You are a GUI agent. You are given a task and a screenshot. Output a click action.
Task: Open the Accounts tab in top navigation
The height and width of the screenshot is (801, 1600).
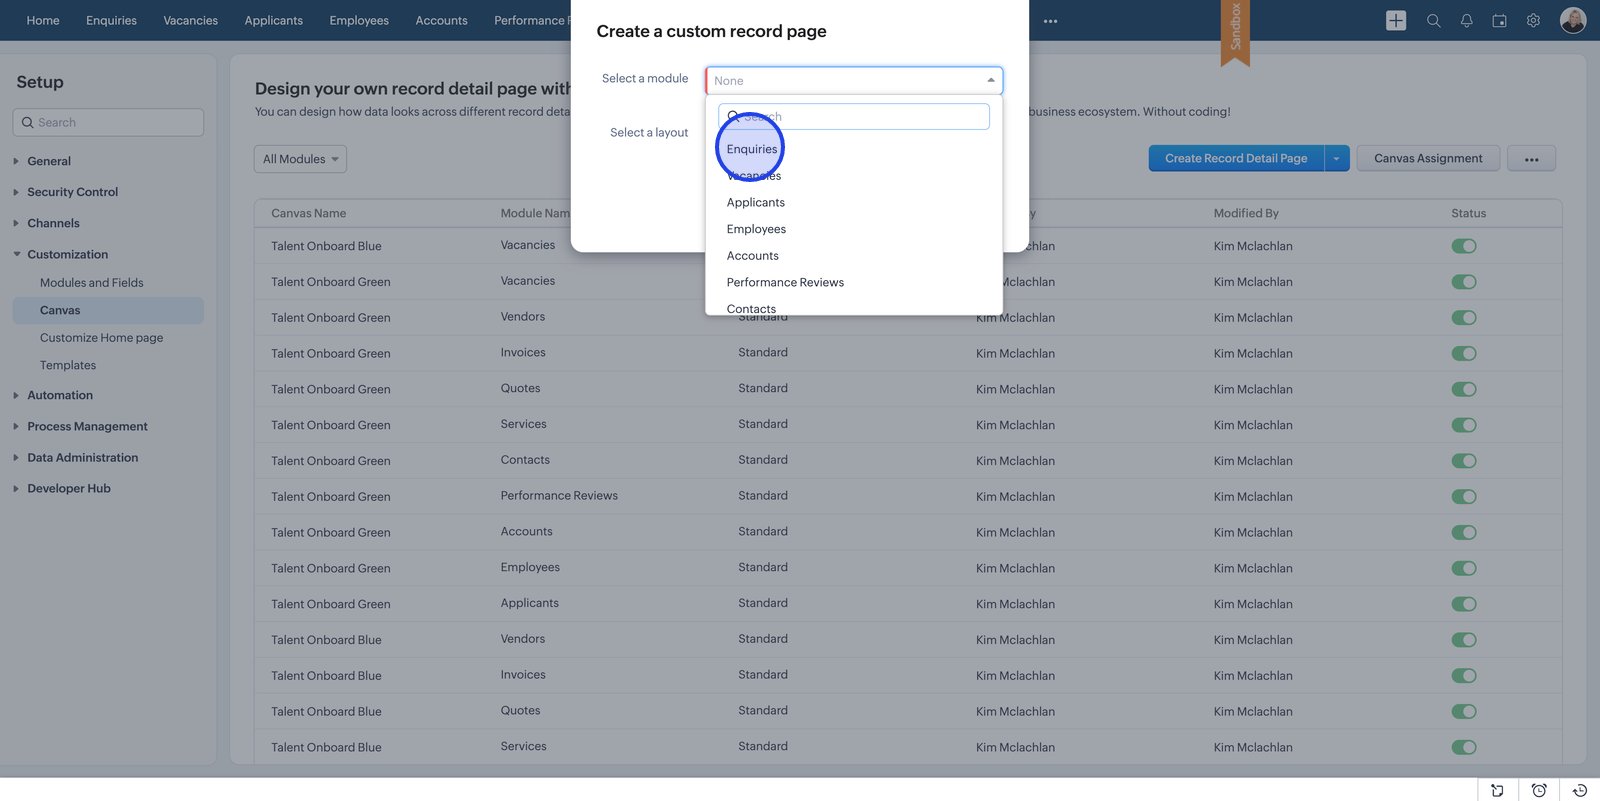pos(441,20)
